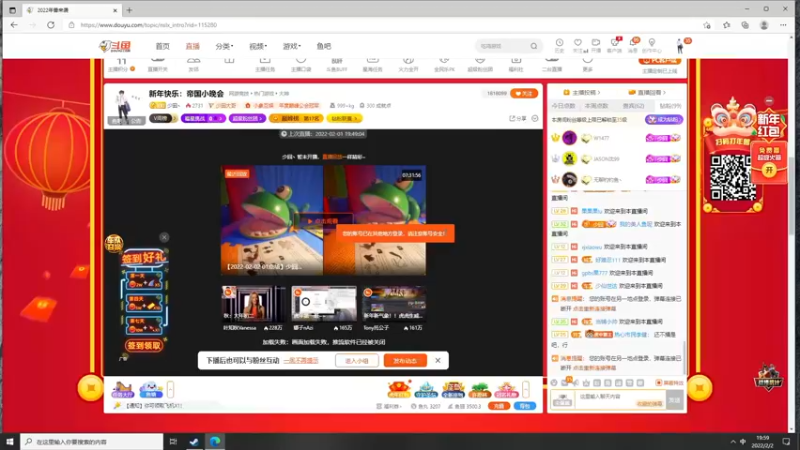Switch to the 本周贡献 tab

[x=596, y=106]
